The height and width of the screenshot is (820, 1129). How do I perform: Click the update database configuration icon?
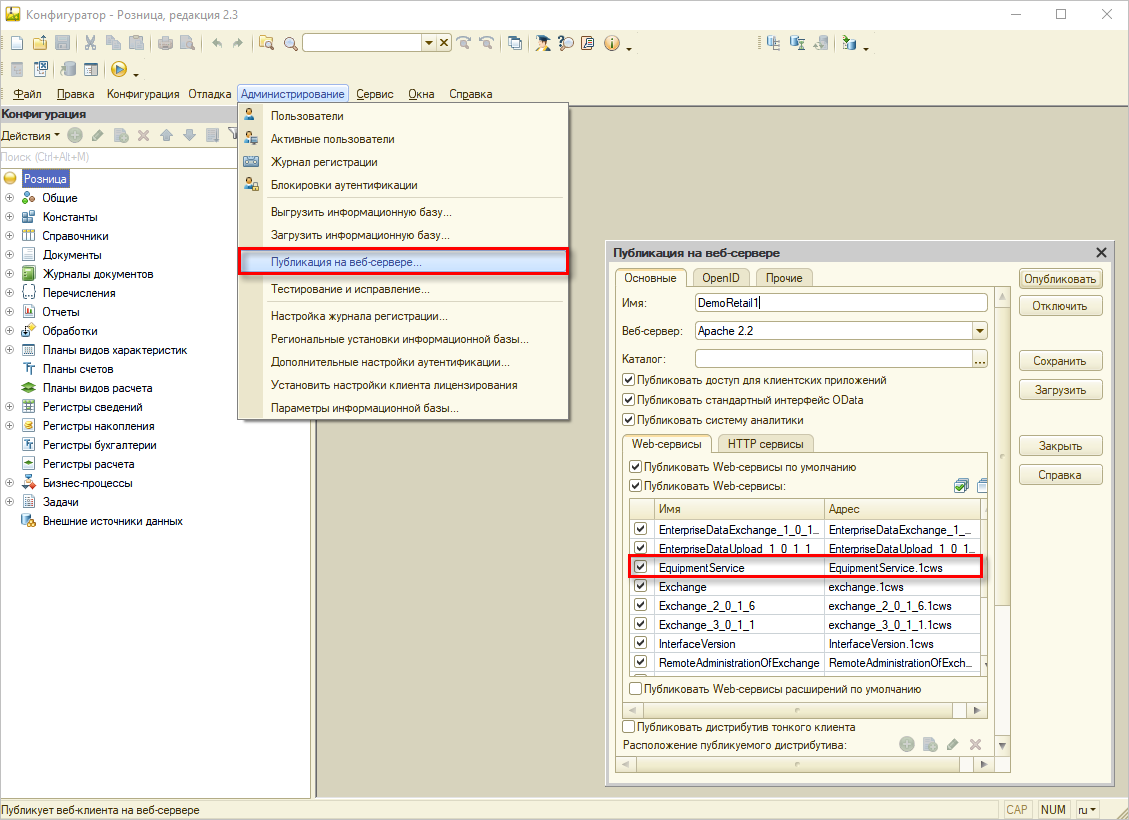point(68,69)
